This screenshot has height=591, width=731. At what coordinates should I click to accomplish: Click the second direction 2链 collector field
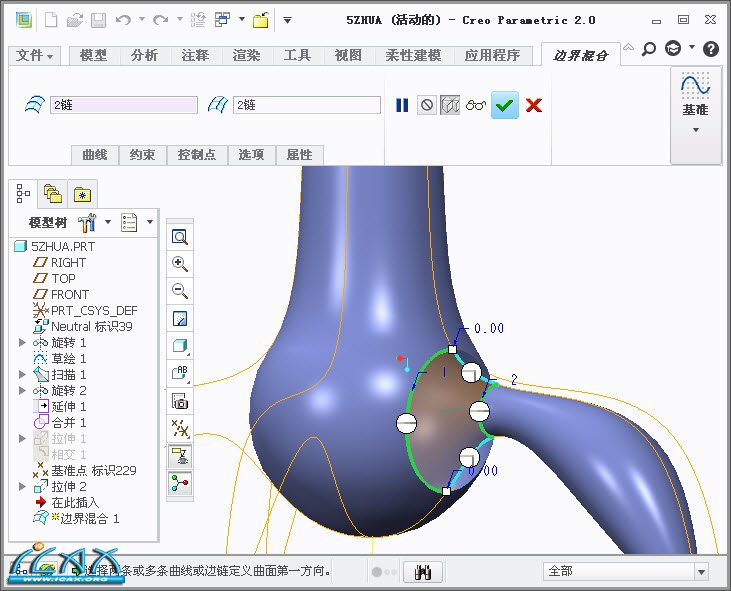[x=307, y=105]
